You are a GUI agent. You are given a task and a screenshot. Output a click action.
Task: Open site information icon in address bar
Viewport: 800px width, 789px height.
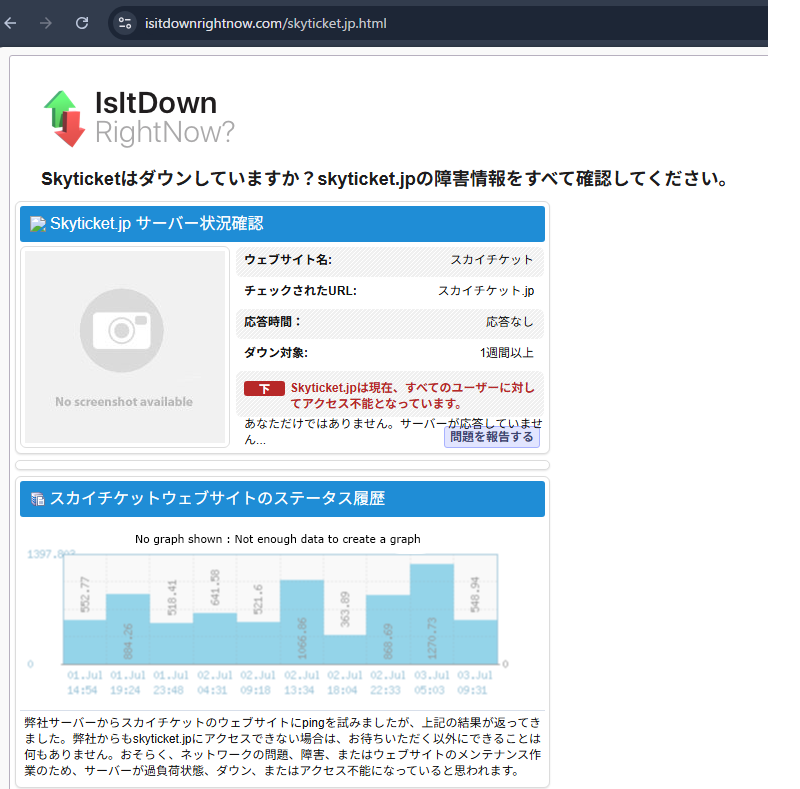pos(124,23)
